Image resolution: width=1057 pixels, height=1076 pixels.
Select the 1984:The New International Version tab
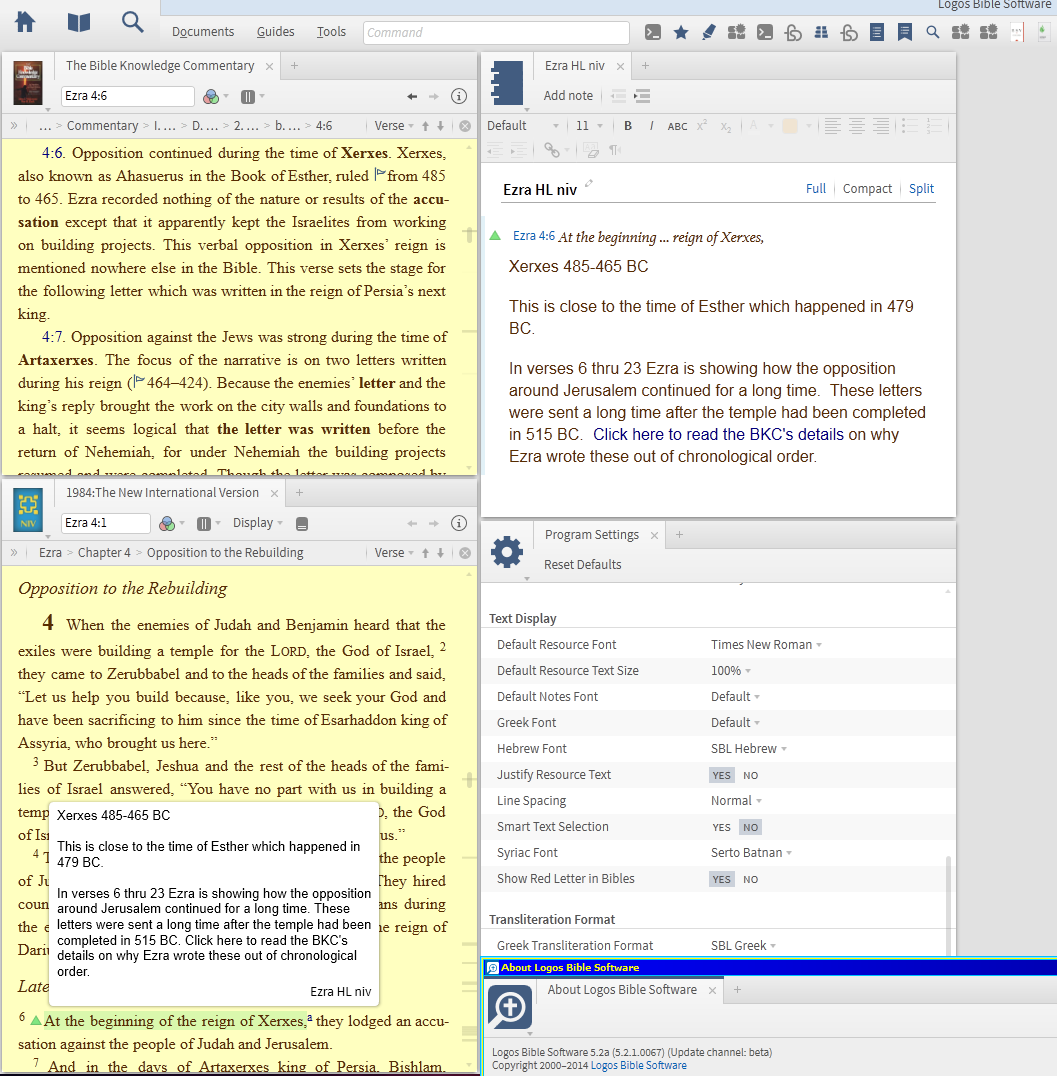162,493
